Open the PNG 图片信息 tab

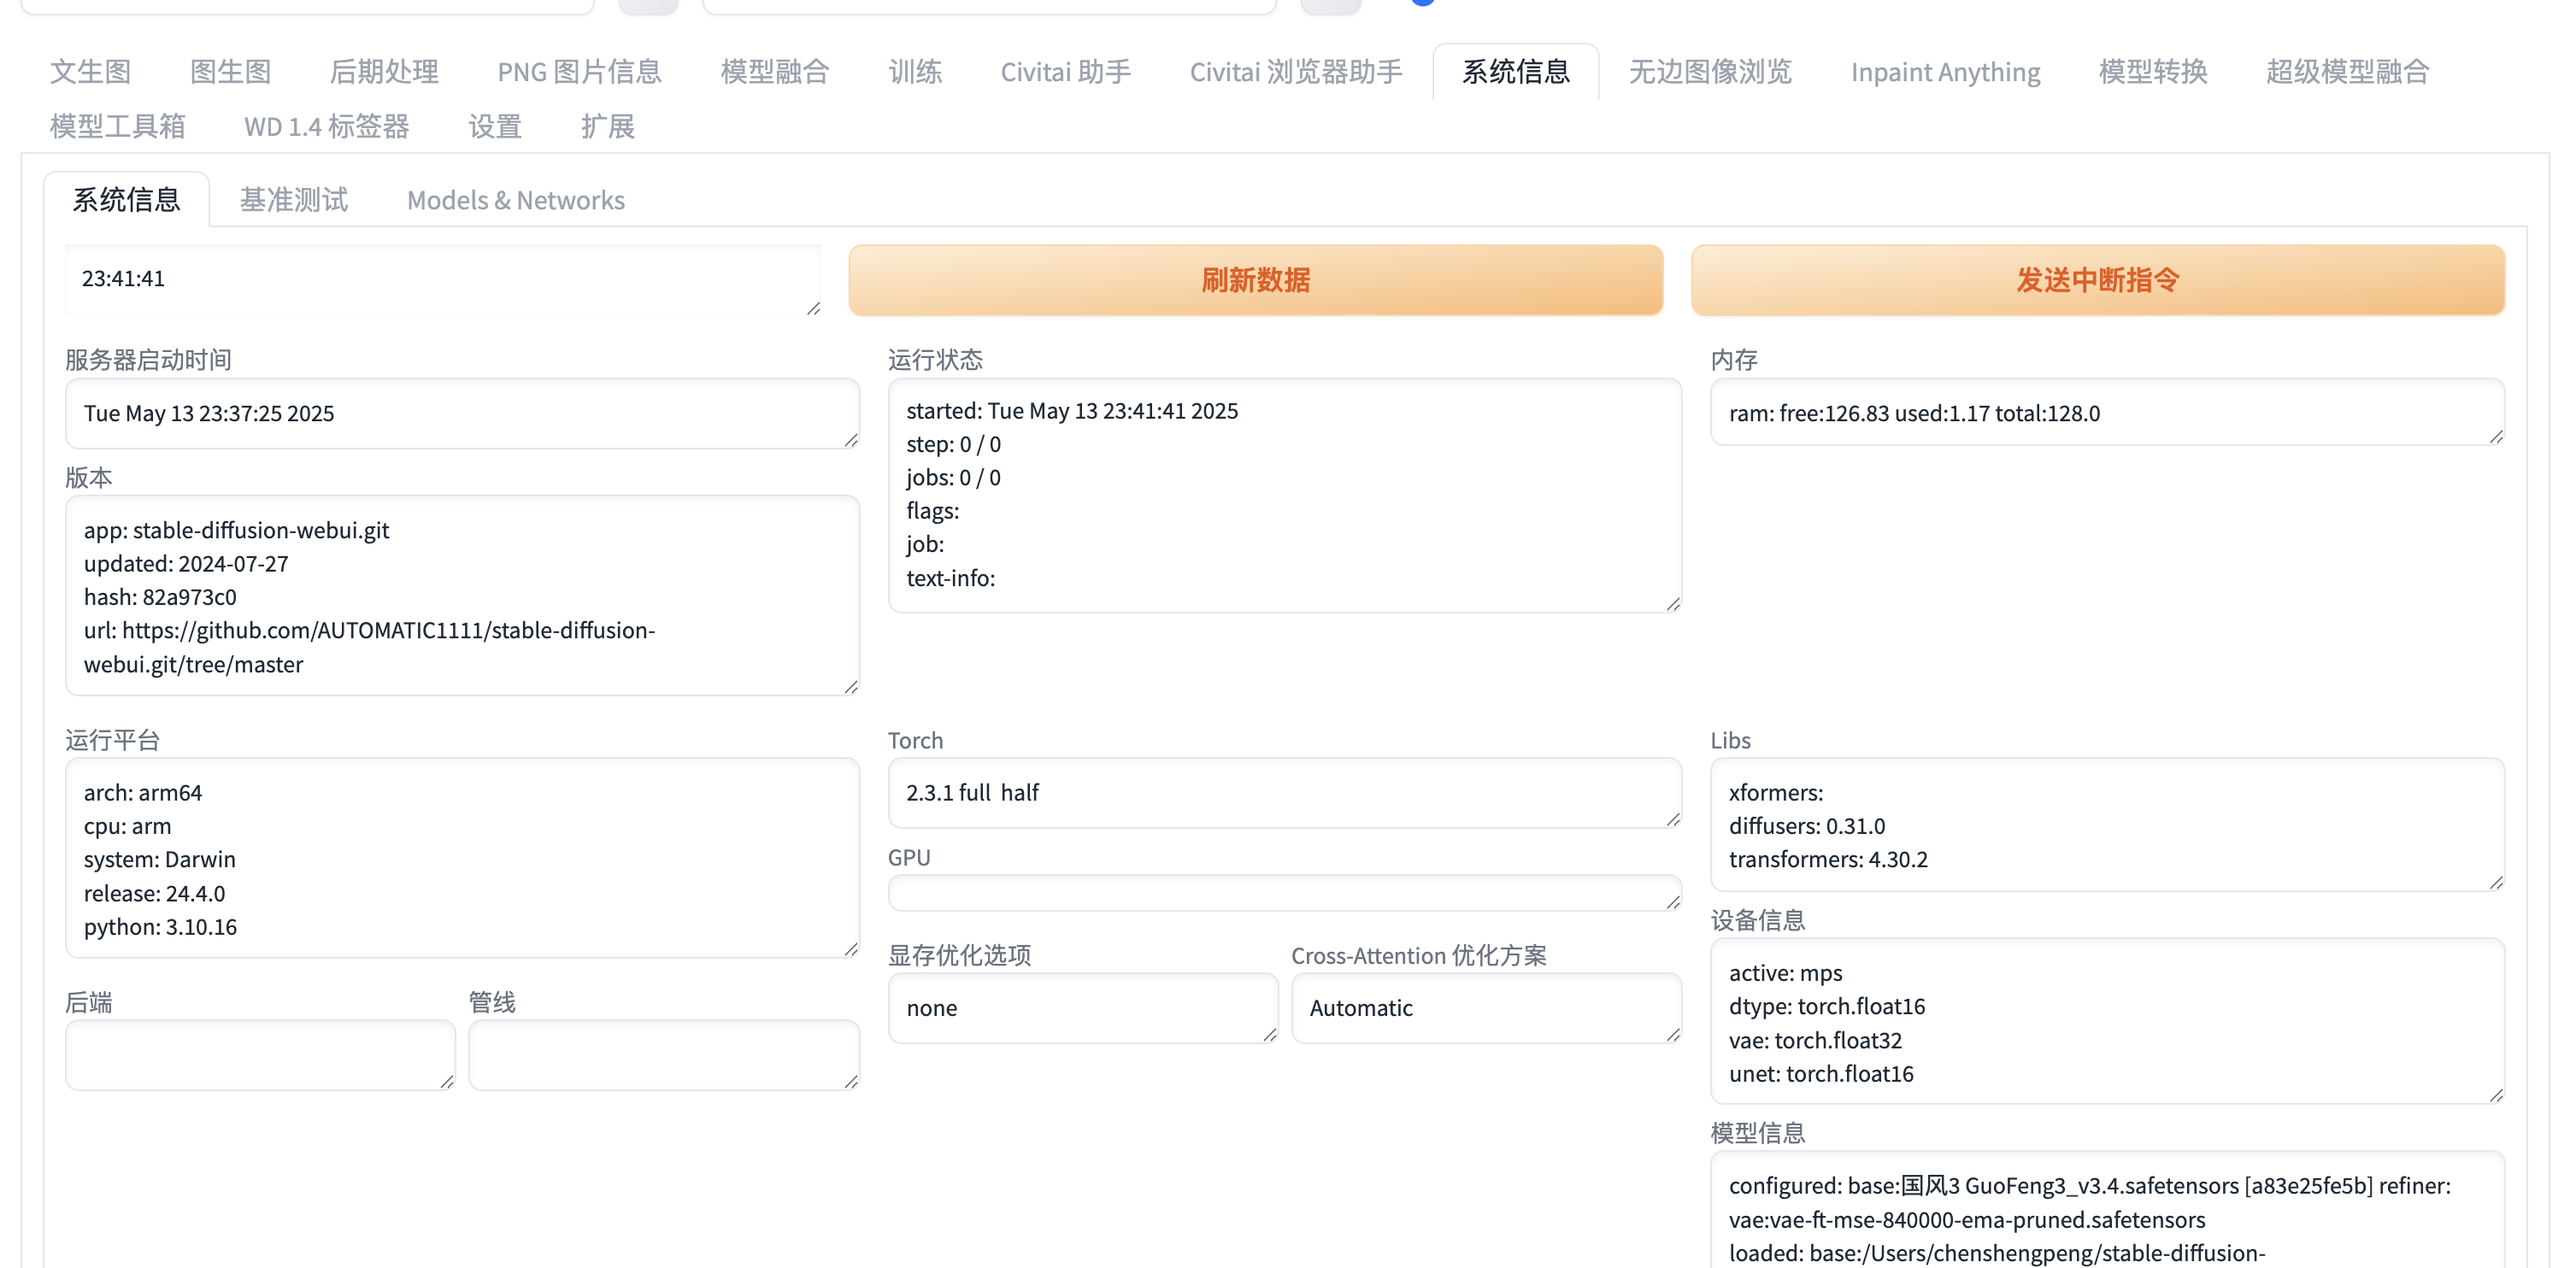pos(579,72)
